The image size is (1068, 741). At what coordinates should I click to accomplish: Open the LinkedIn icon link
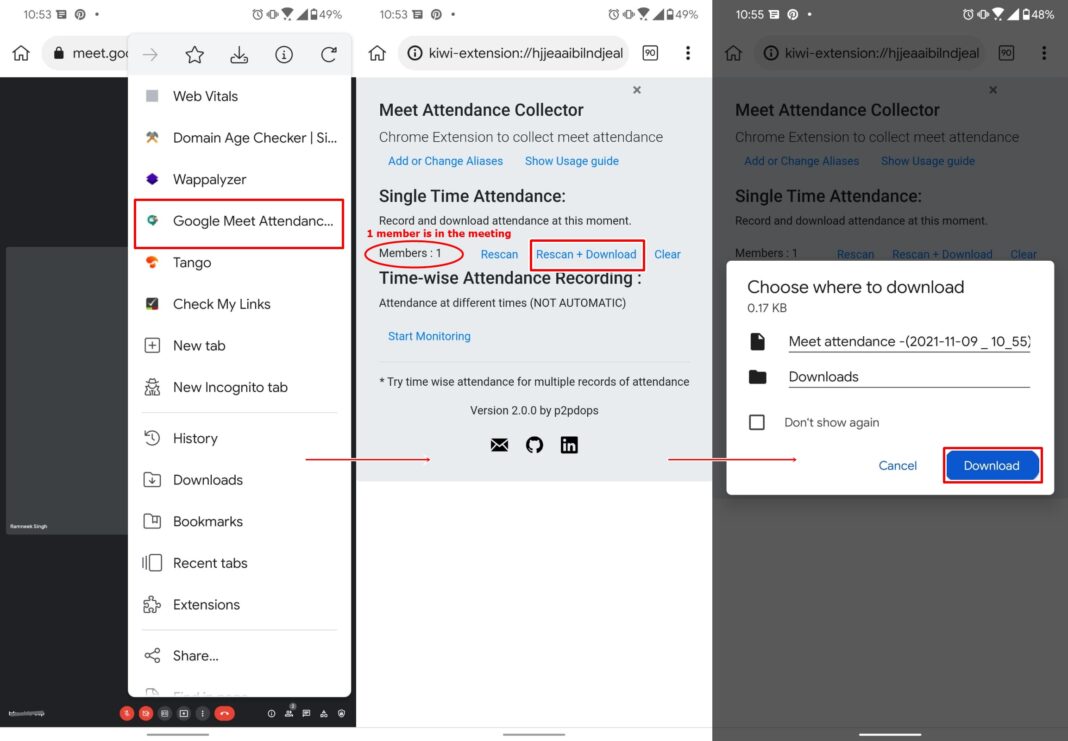coord(569,445)
